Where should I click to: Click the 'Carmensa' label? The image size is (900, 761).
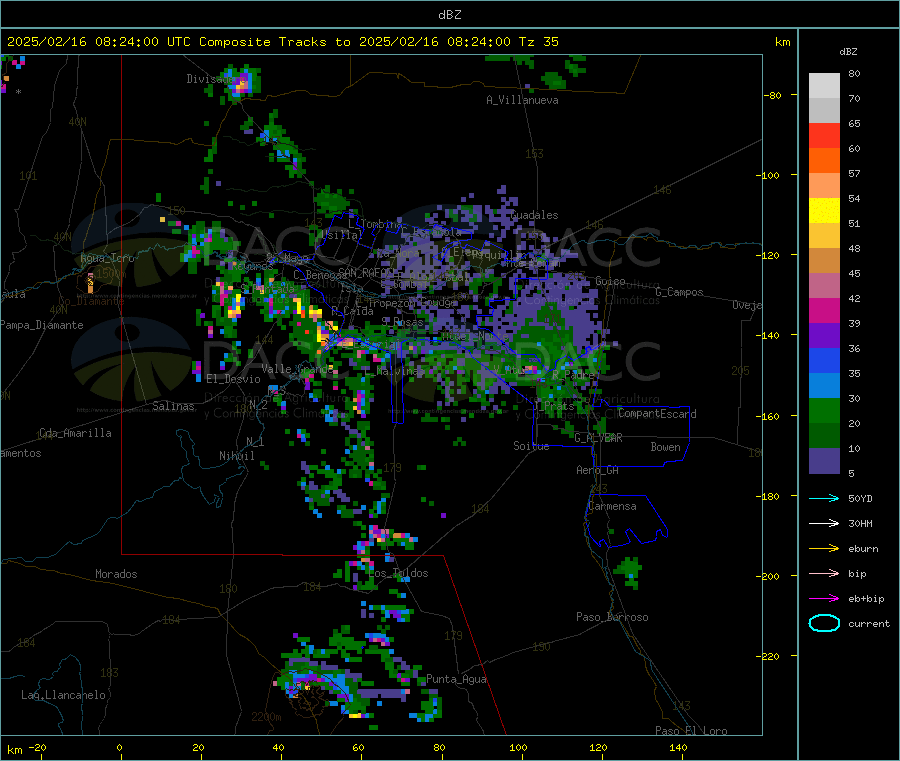pos(612,506)
